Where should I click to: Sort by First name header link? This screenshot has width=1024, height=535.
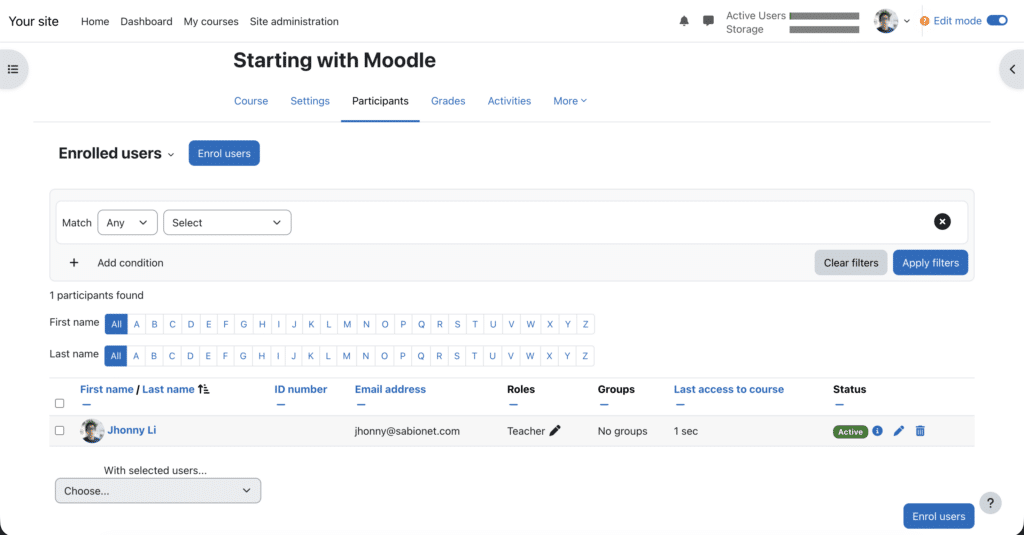(x=106, y=389)
